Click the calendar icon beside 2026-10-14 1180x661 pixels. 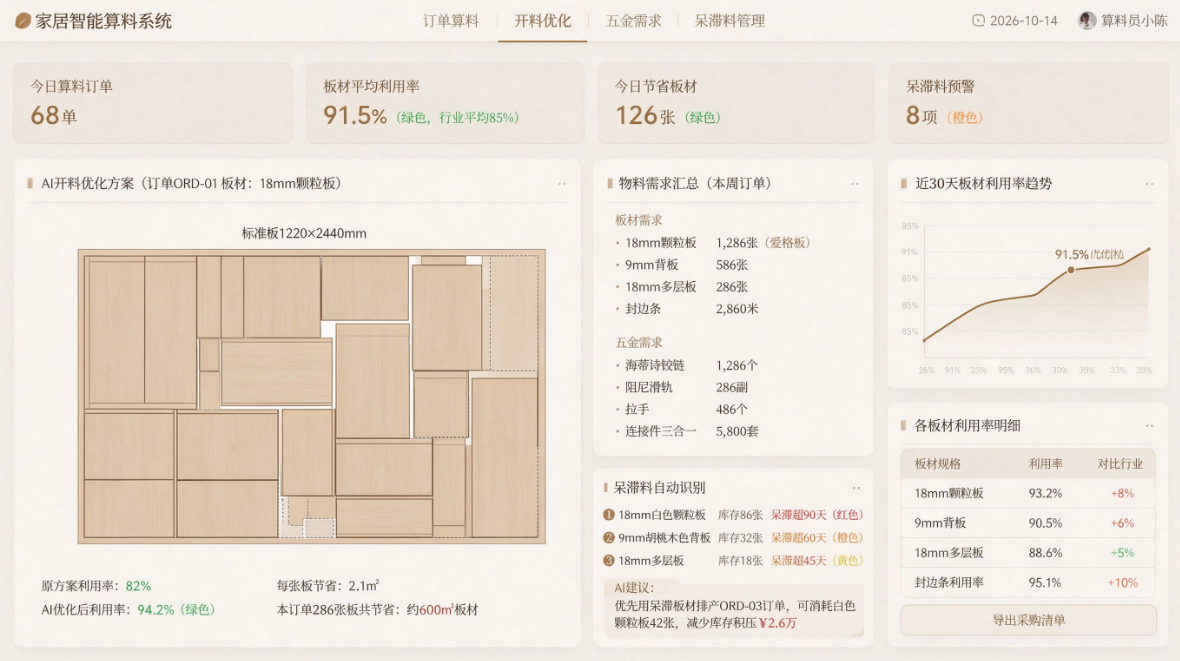tap(978, 20)
